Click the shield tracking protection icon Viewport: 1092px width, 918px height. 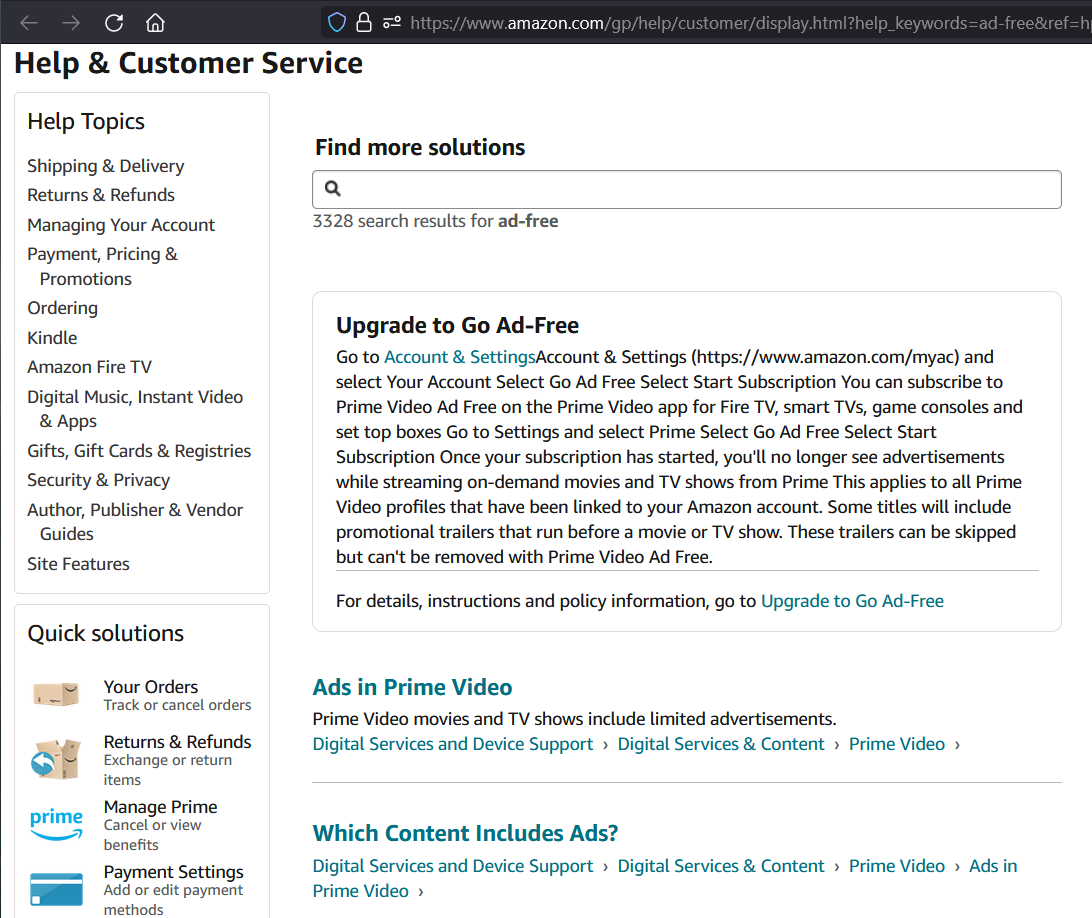tap(337, 22)
